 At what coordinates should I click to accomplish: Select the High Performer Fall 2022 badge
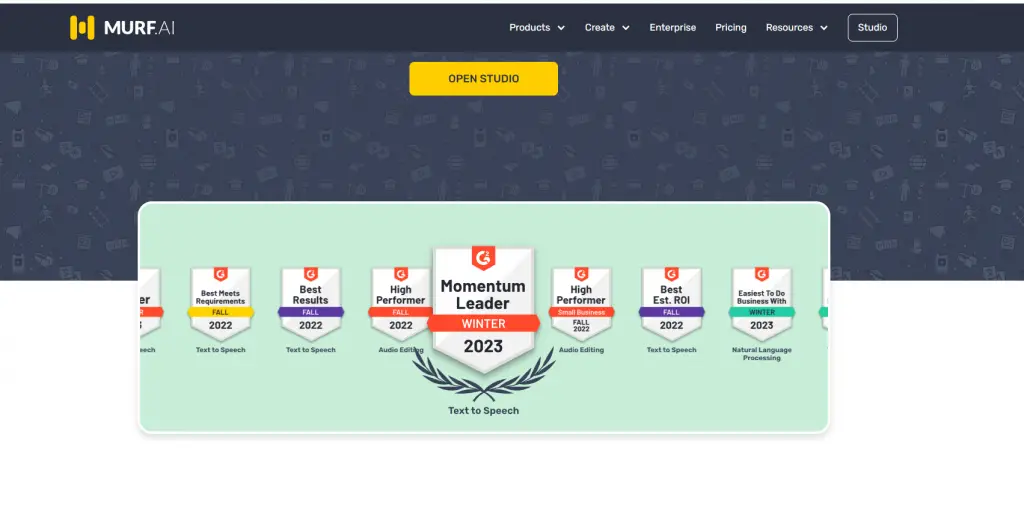pos(400,304)
